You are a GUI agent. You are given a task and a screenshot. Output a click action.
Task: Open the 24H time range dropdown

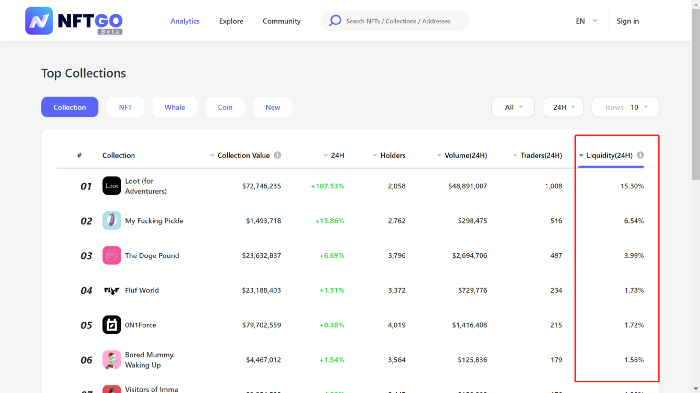563,107
